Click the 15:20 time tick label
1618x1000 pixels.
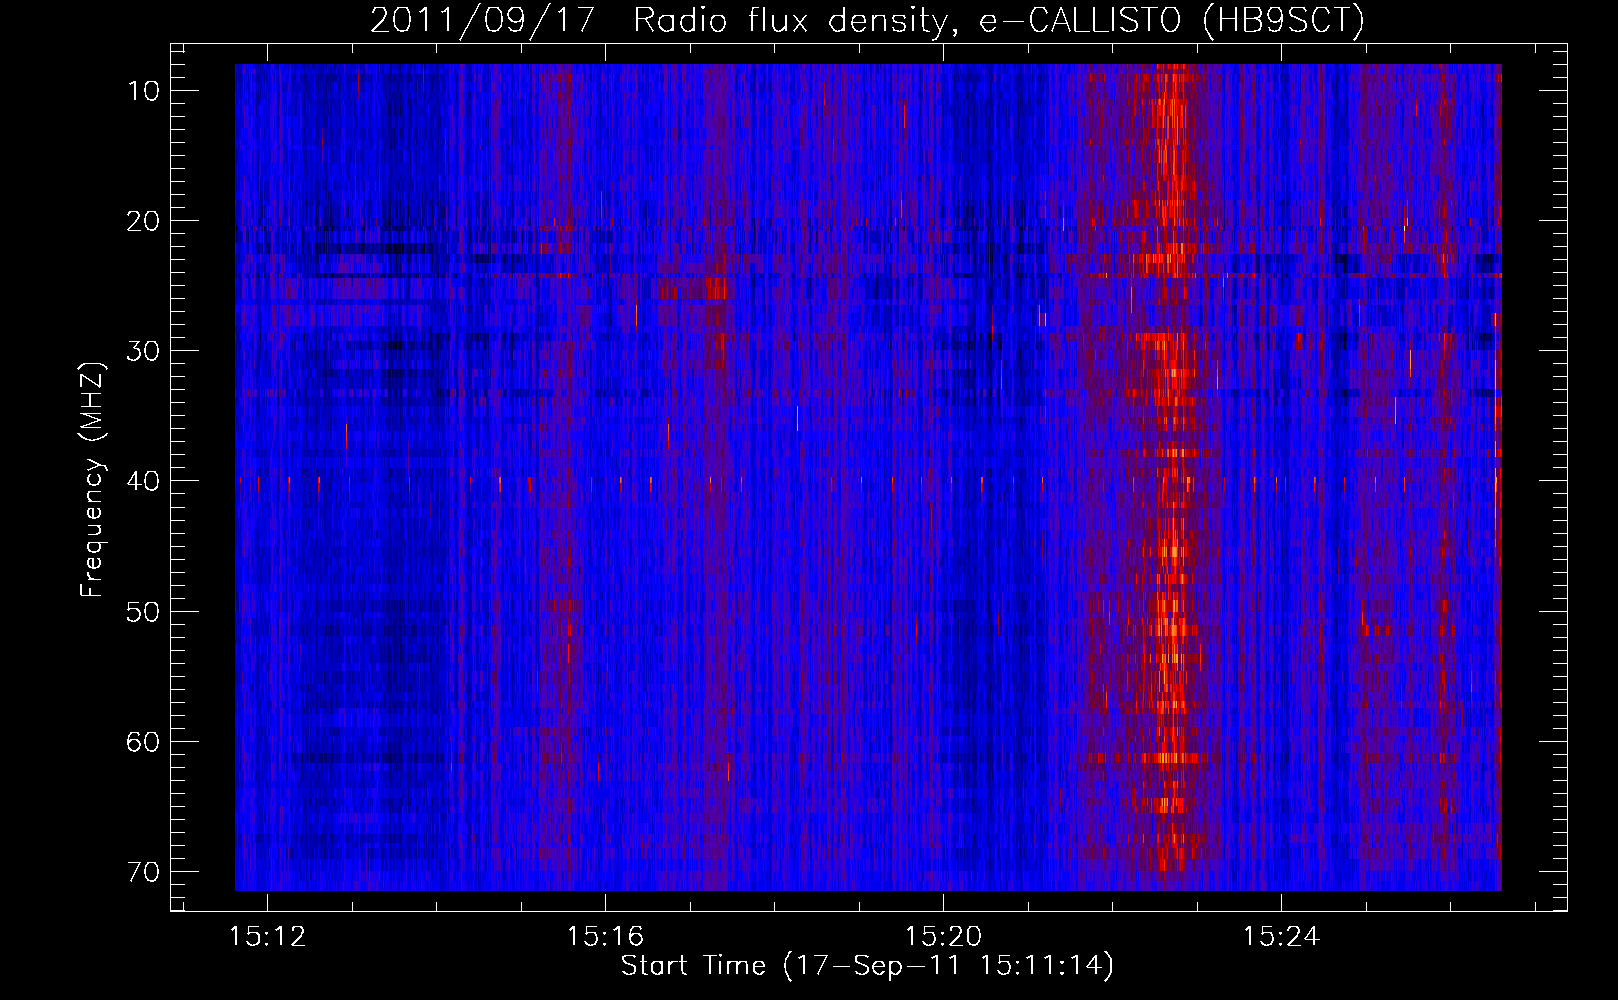943,937
